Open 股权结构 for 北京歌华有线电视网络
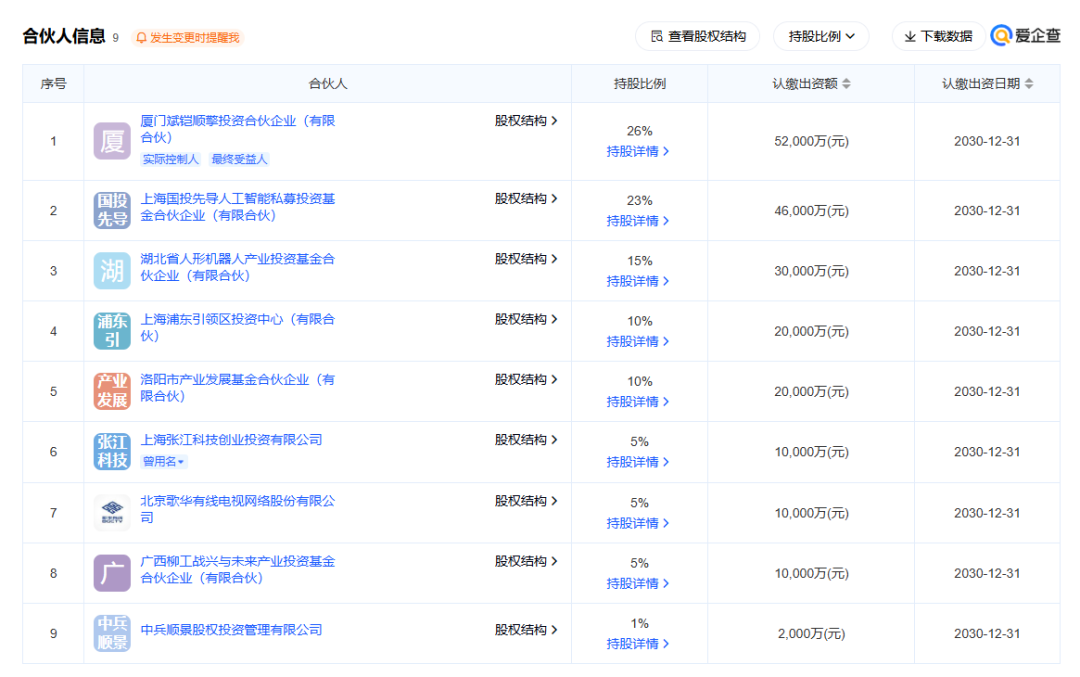1080x677 pixels. click(x=526, y=501)
